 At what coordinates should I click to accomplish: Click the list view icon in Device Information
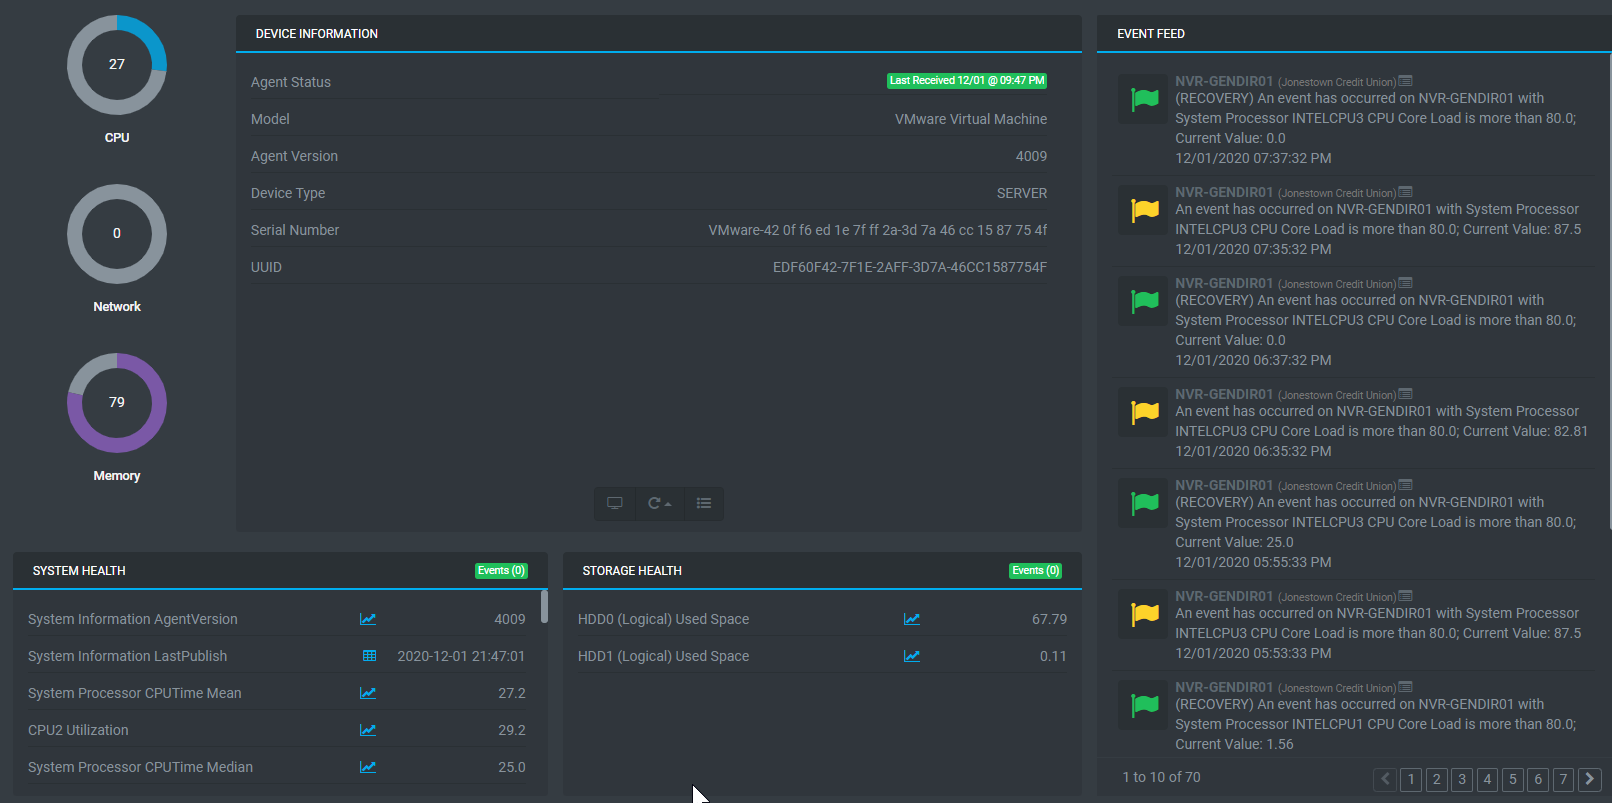[x=704, y=503]
